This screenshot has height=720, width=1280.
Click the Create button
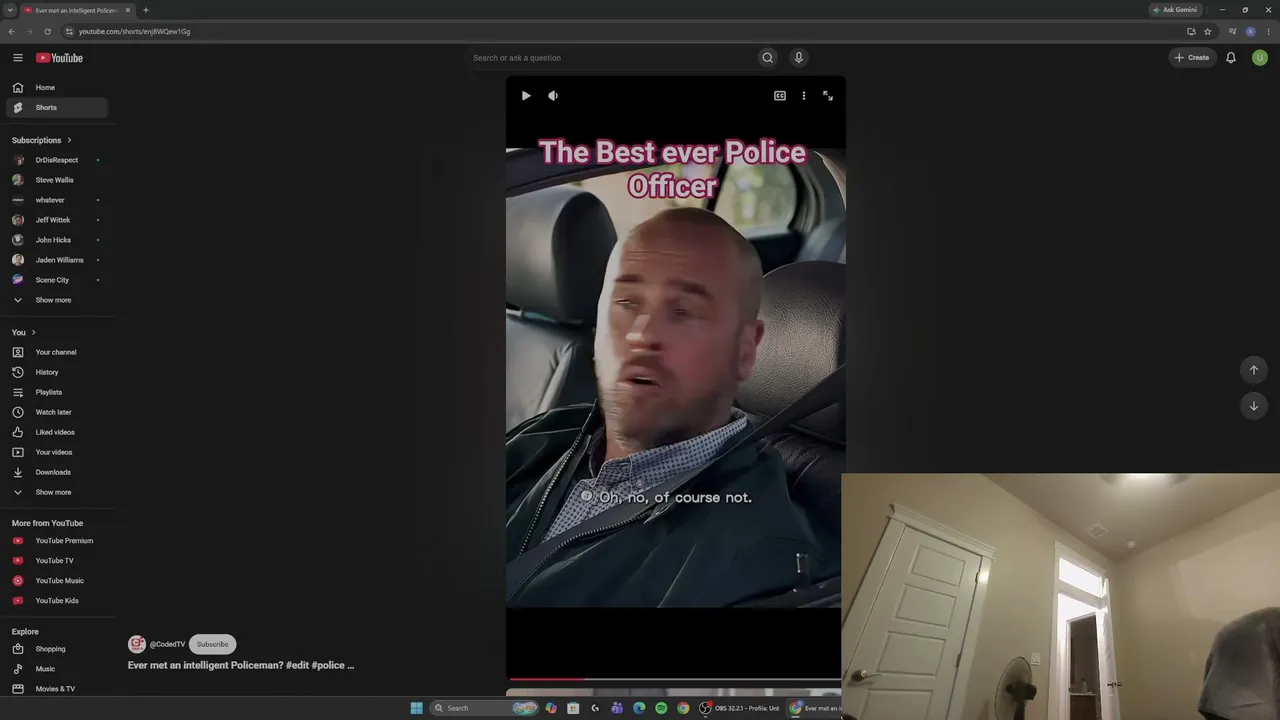(1192, 58)
